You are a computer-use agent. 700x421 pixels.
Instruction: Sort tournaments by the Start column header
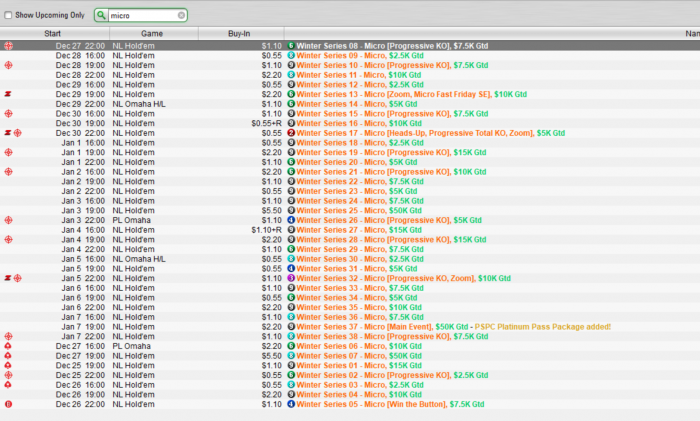(x=52, y=33)
